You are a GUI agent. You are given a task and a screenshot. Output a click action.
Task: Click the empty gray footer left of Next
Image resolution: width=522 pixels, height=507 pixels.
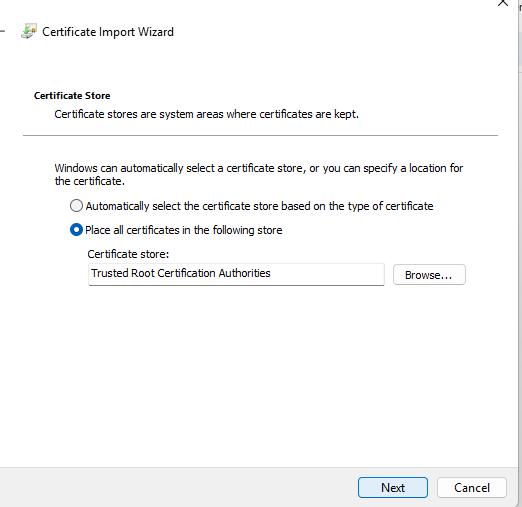pos(177,487)
